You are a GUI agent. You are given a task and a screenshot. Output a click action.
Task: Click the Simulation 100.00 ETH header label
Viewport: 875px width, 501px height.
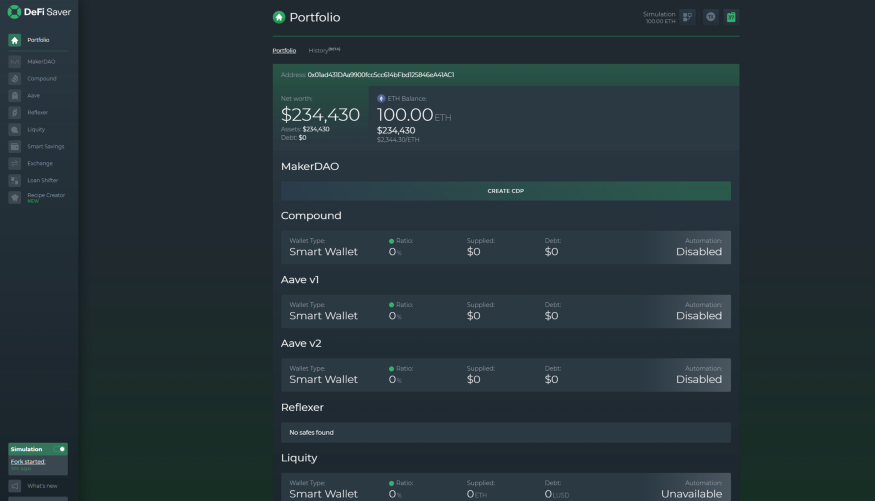[x=659, y=18]
